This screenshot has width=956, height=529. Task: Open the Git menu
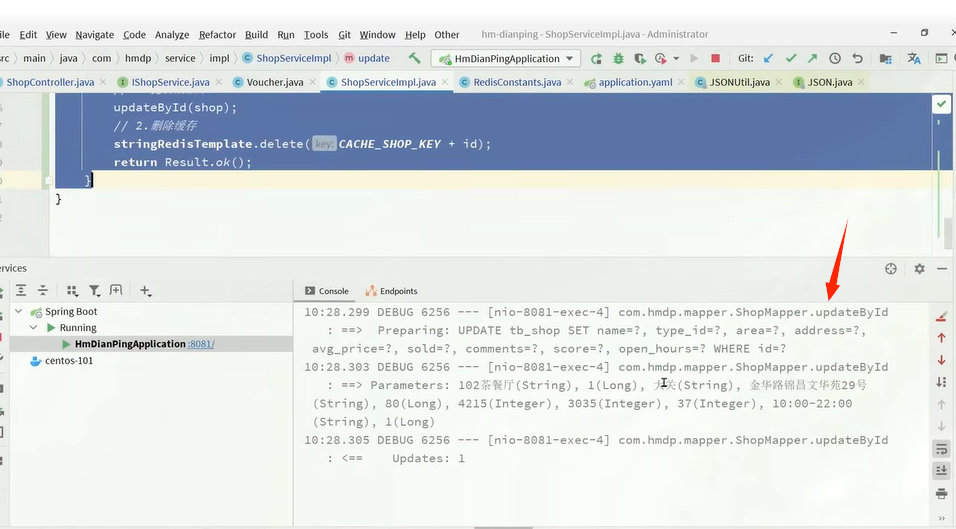coord(344,35)
